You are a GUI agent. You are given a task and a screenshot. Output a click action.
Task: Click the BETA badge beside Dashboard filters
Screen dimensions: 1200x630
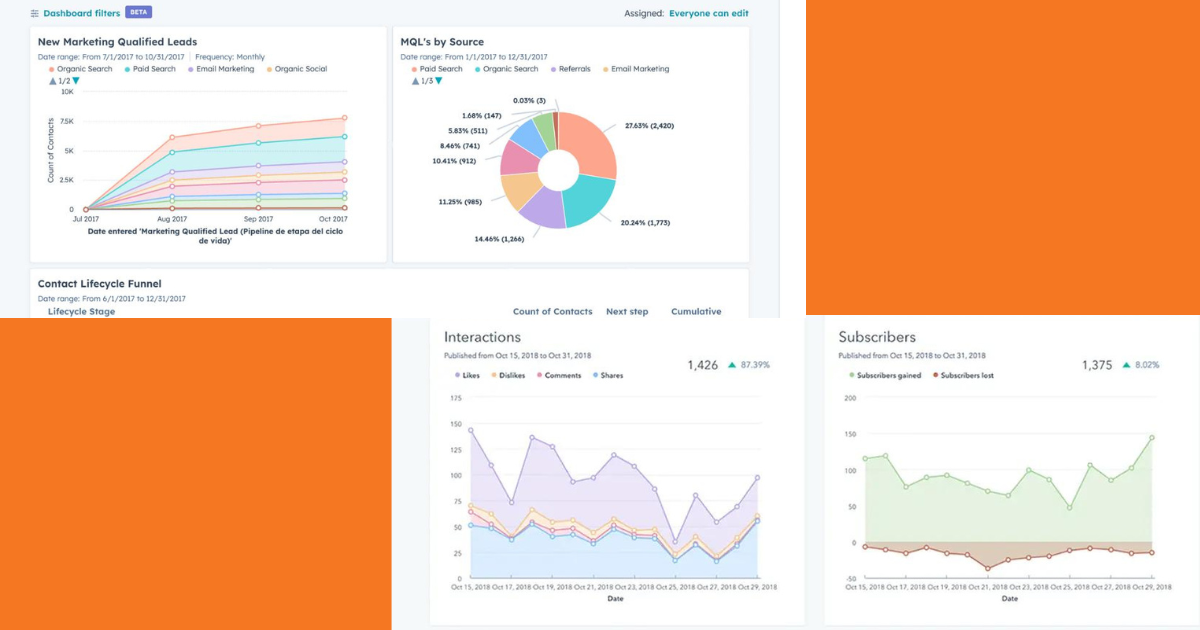point(139,13)
